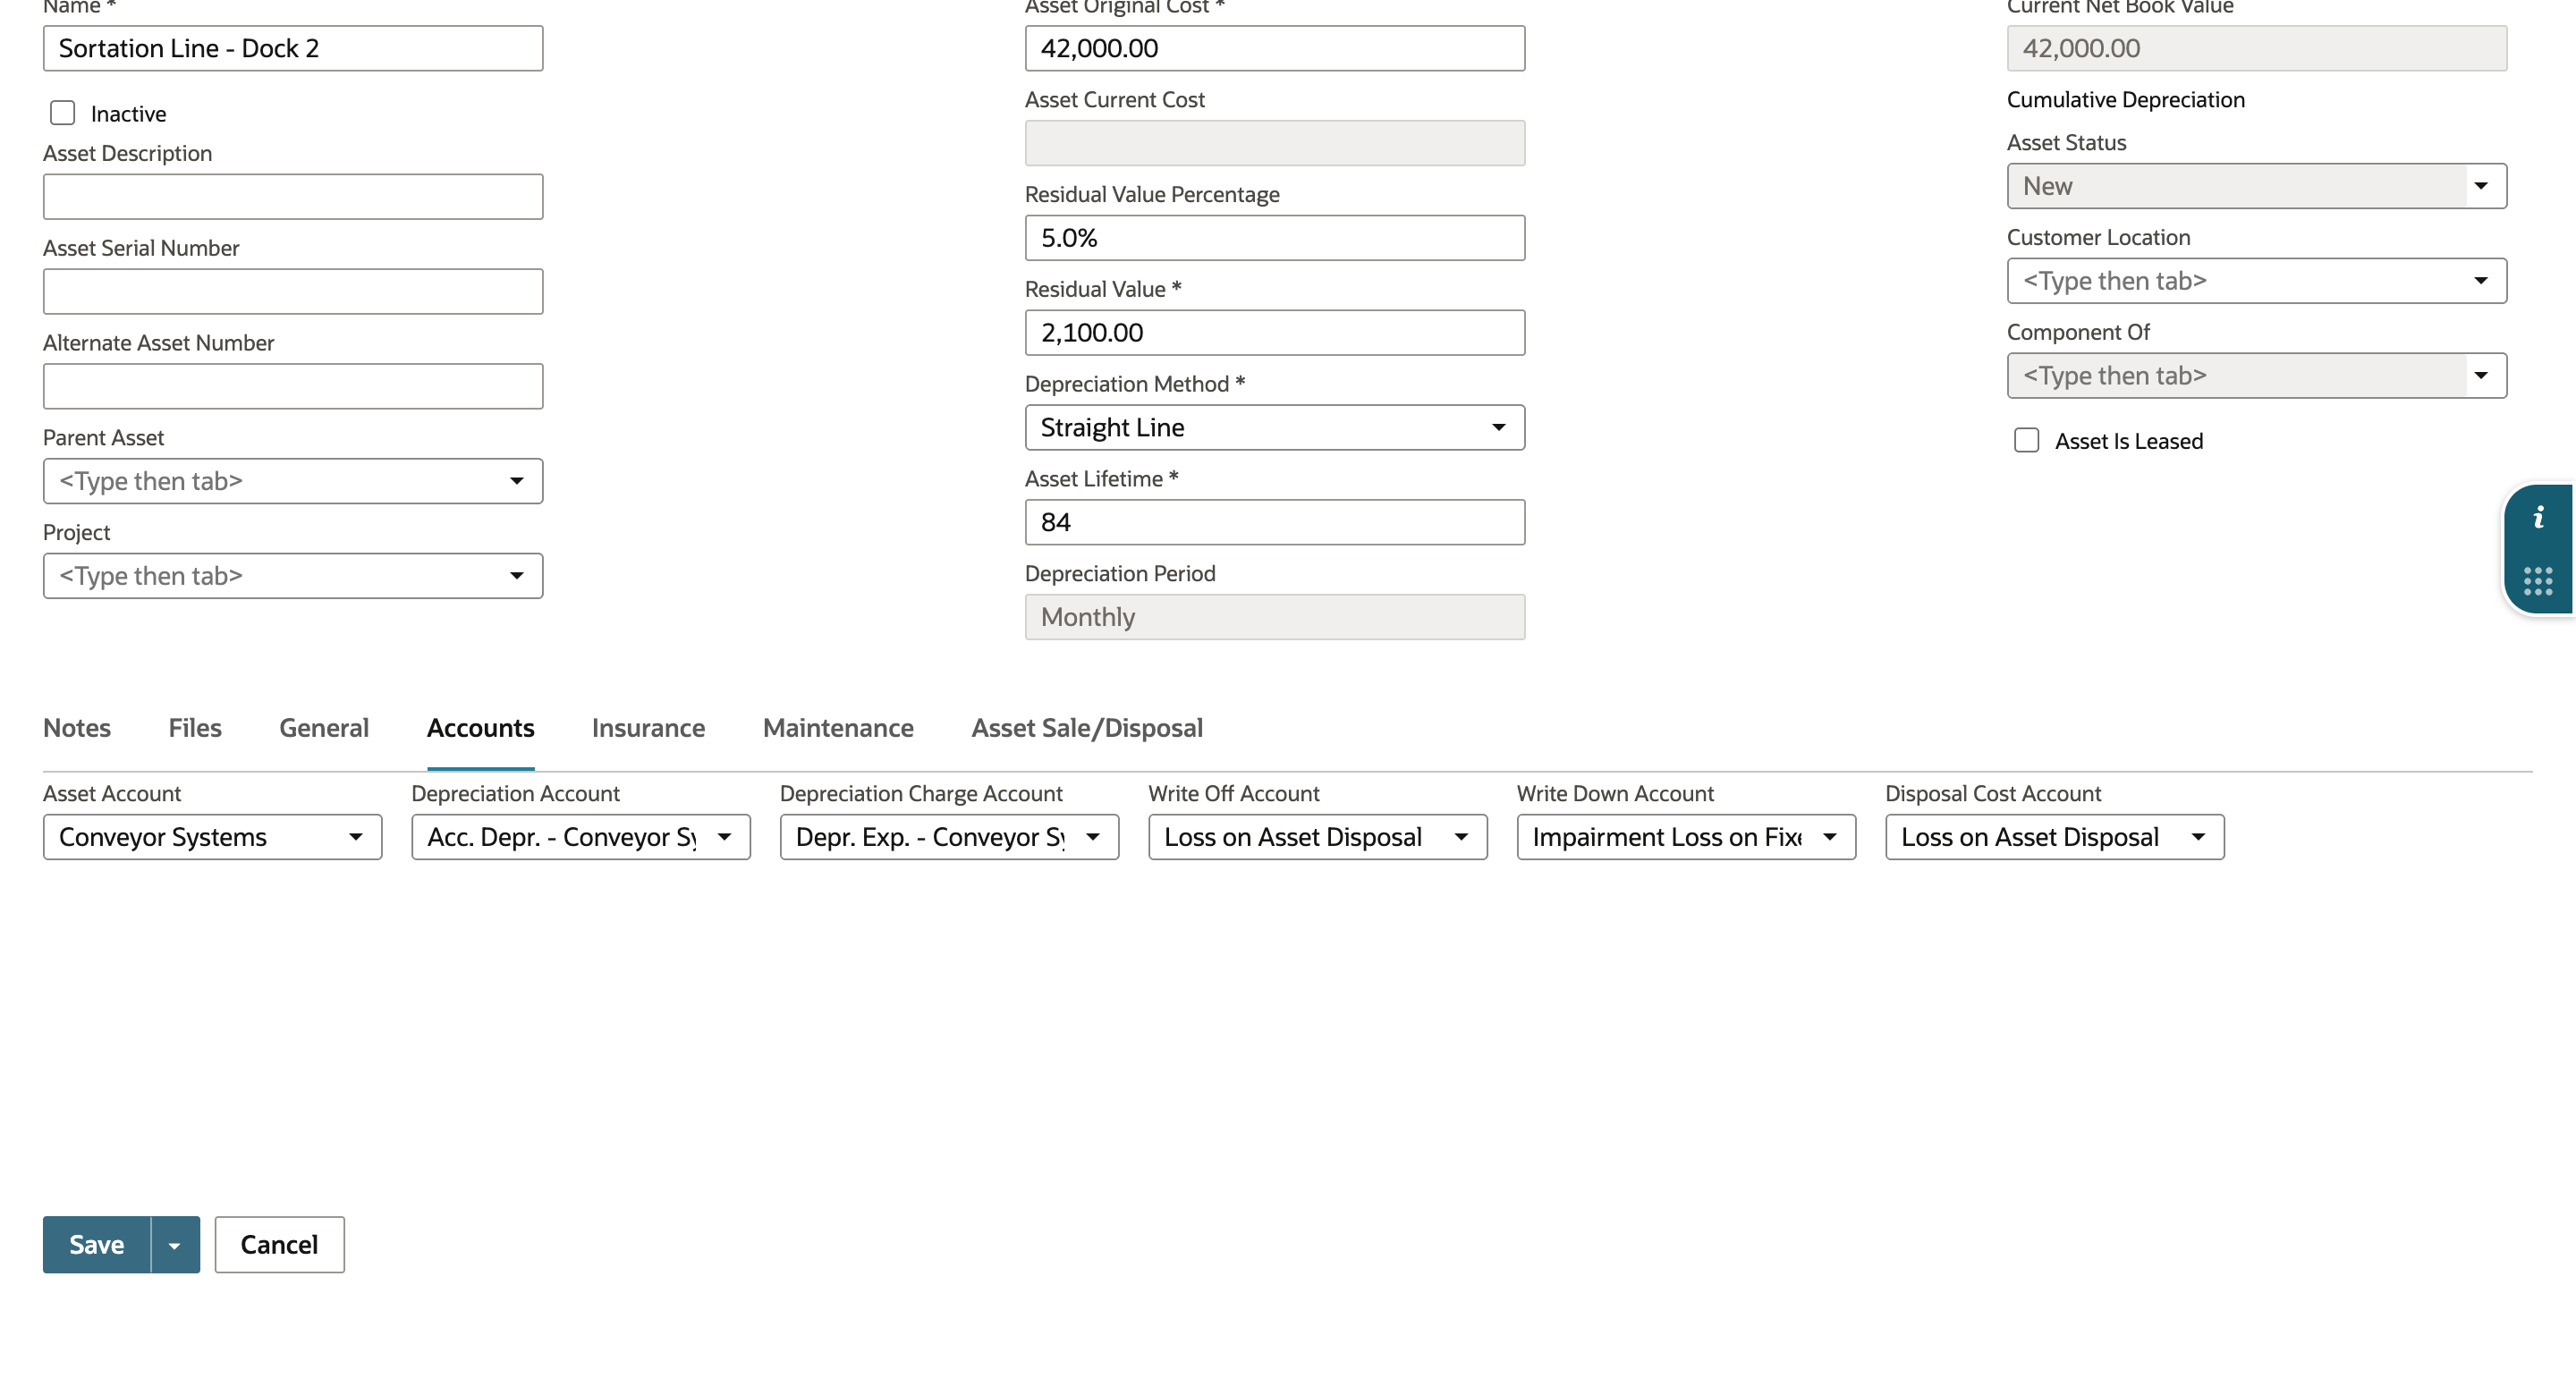The height and width of the screenshot is (1395, 2576).
Task: Enable the Asset Is Leased checkbox
Action: click(2026, 441)
